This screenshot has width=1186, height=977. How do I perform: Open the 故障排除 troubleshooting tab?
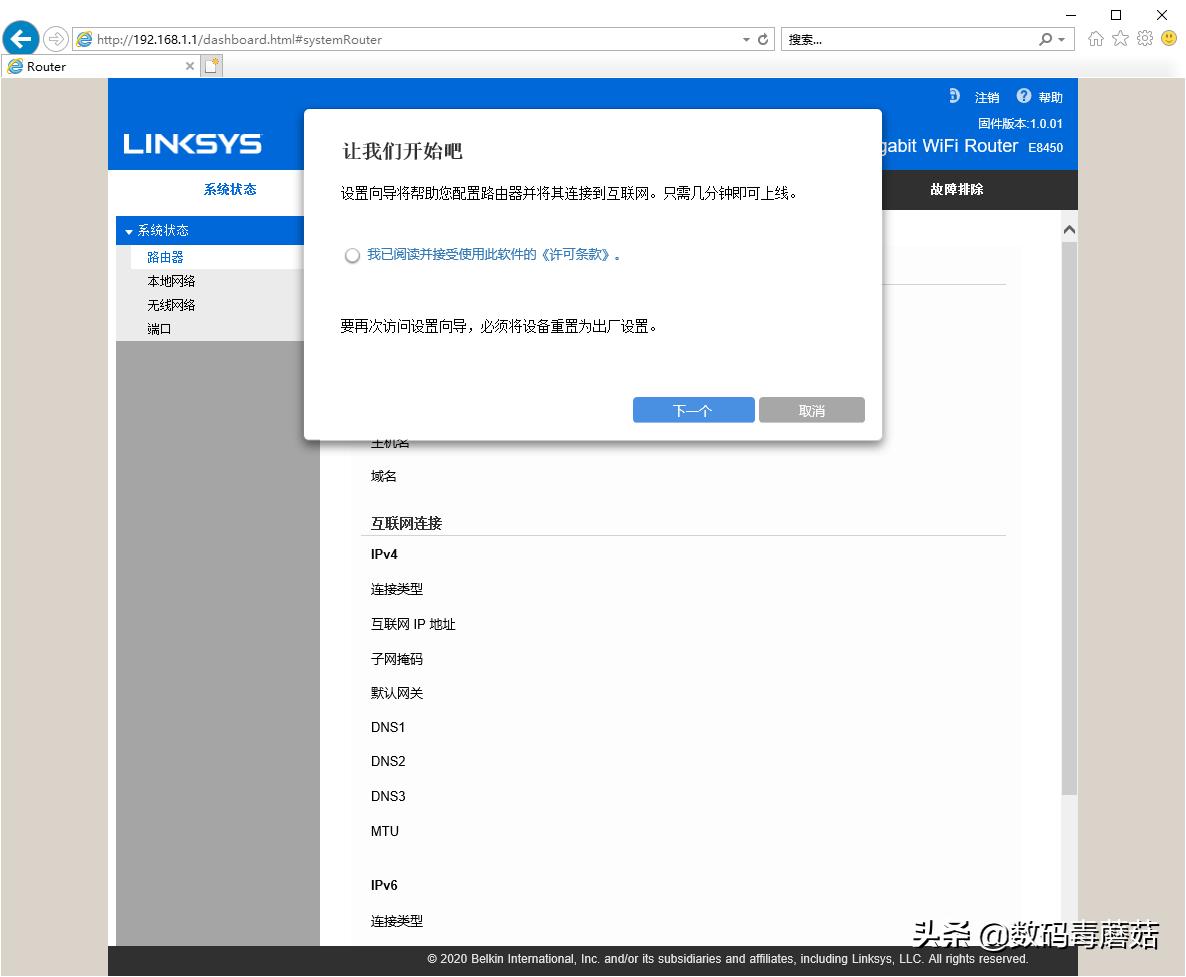tap(957, 189)
